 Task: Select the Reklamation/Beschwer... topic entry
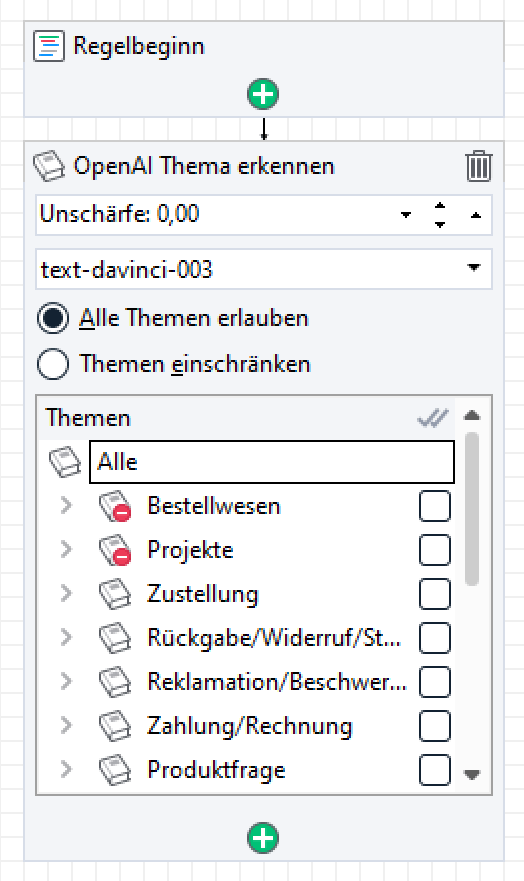click(277, 682)
